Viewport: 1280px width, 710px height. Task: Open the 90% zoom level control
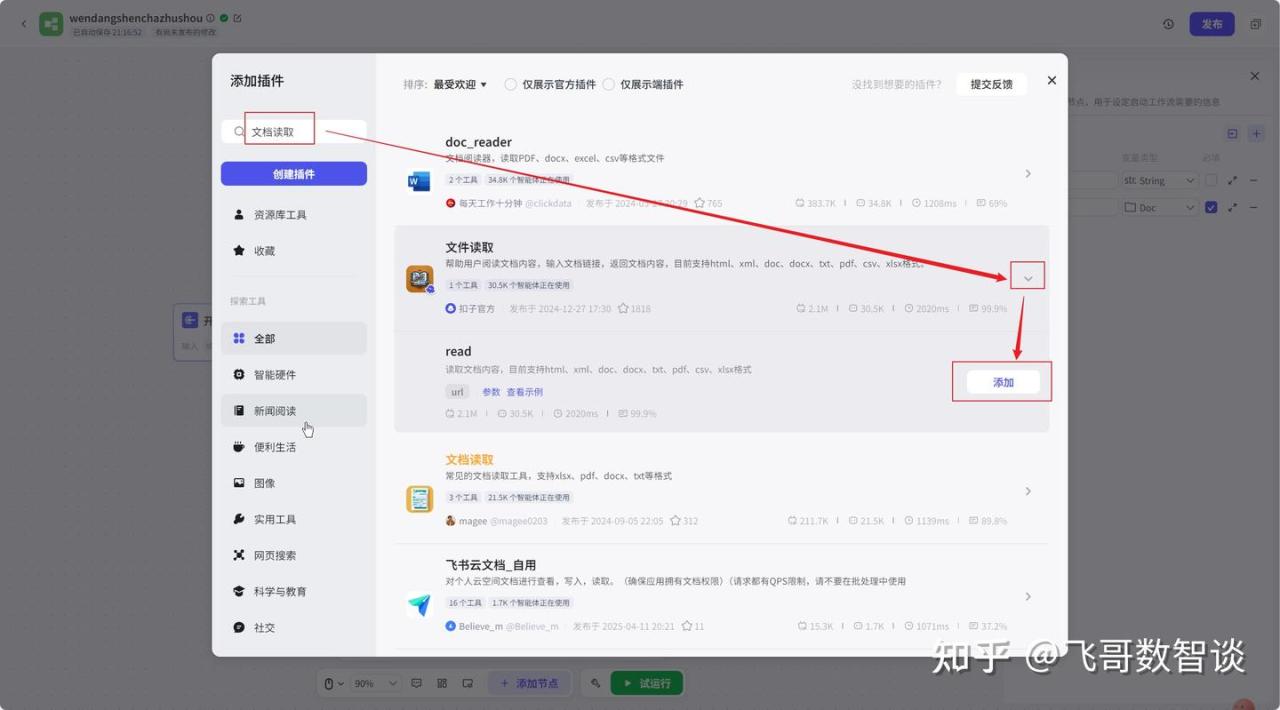372,684
